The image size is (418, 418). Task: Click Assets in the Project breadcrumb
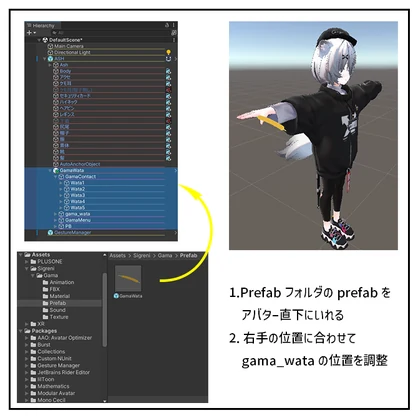tap(118, 256)
